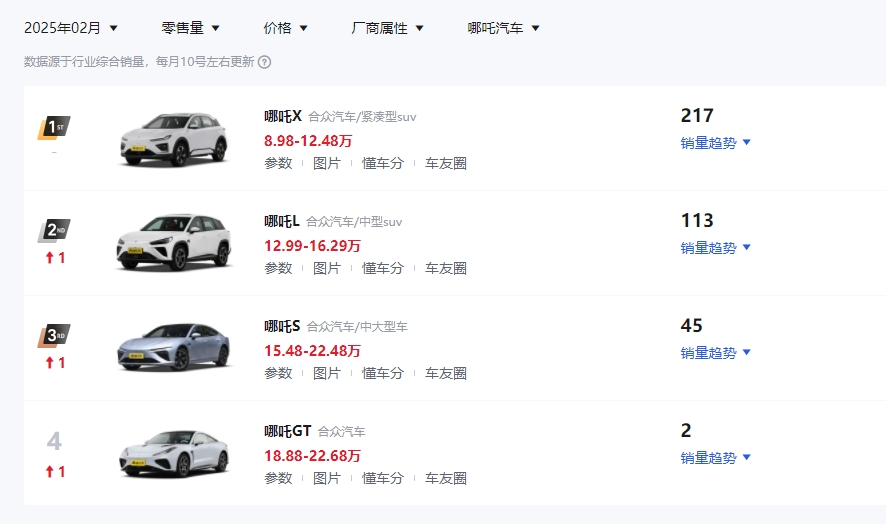Open 参数 link for 哪吒X
The height and width of the screenshot is (524, 886).
(278, 163)
